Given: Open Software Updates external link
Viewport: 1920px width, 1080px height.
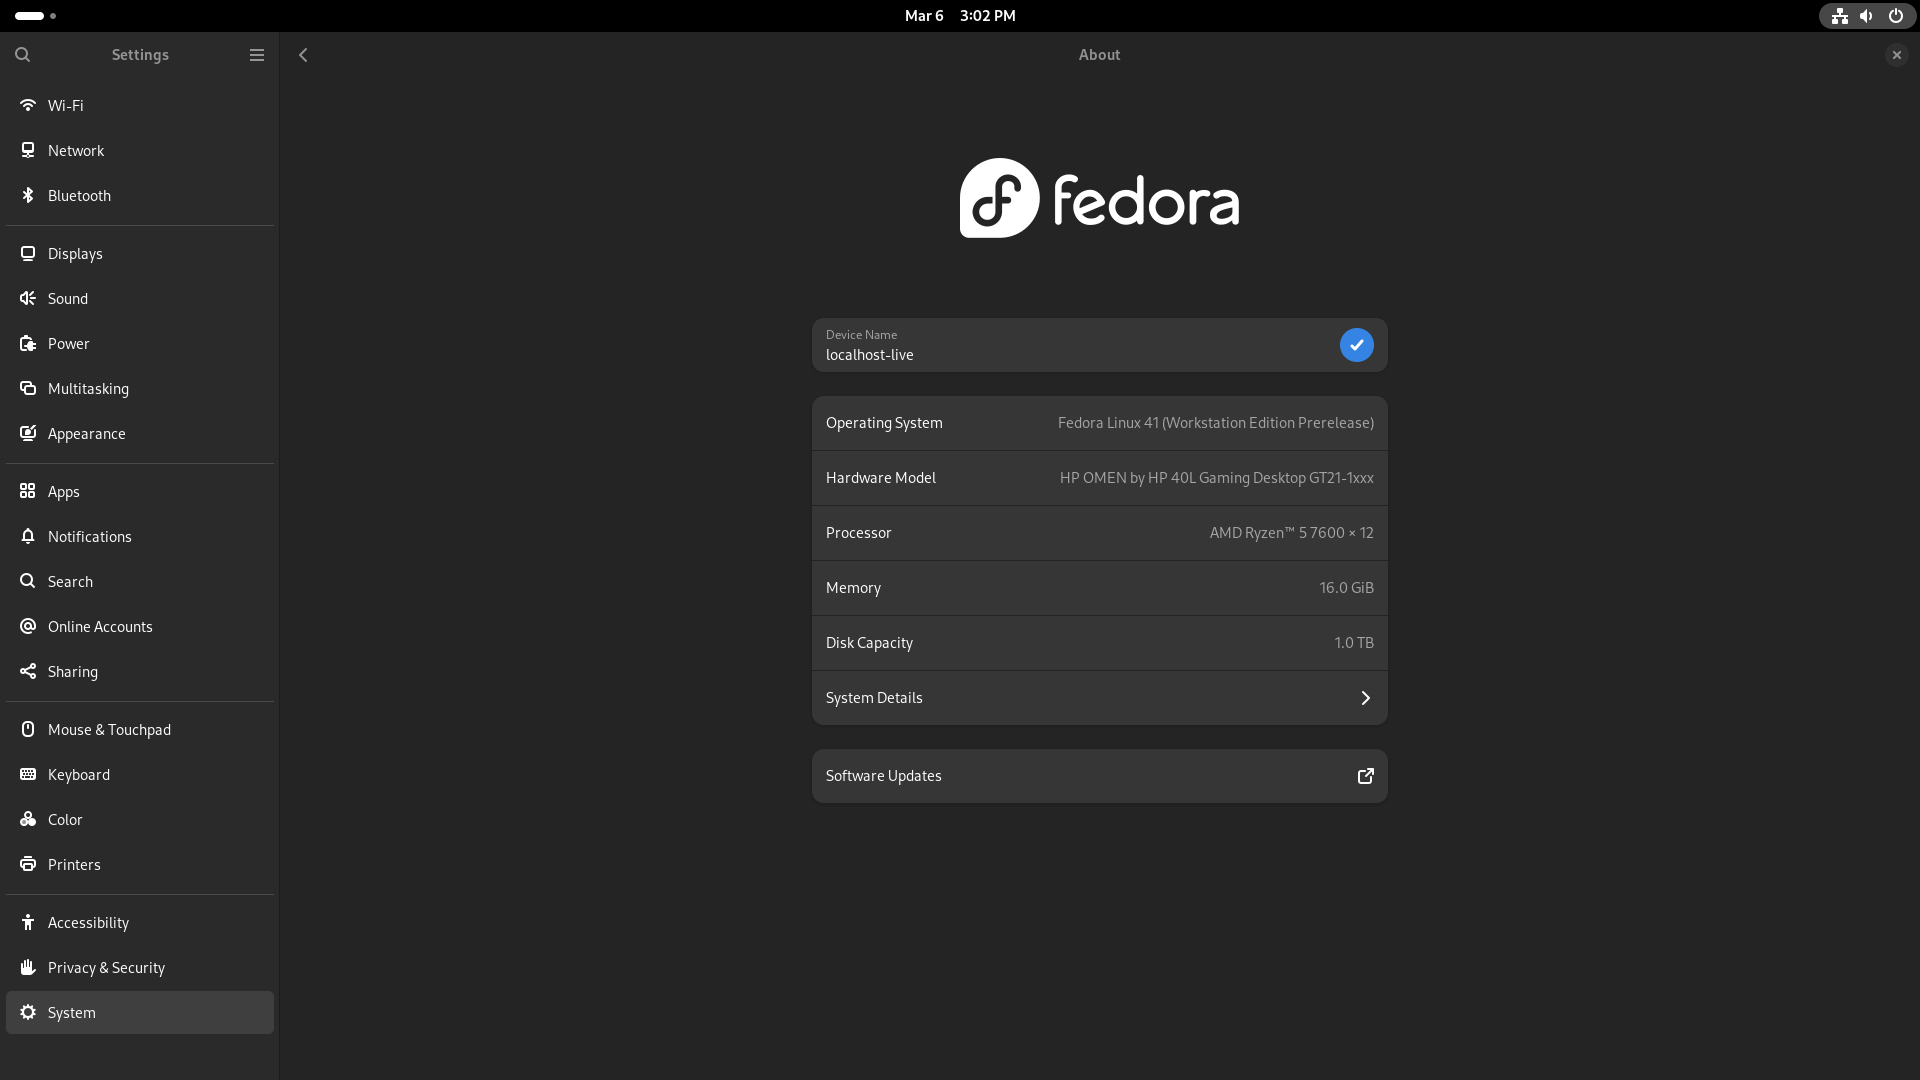Looking at the screenshot, I should click(1365, 775).
